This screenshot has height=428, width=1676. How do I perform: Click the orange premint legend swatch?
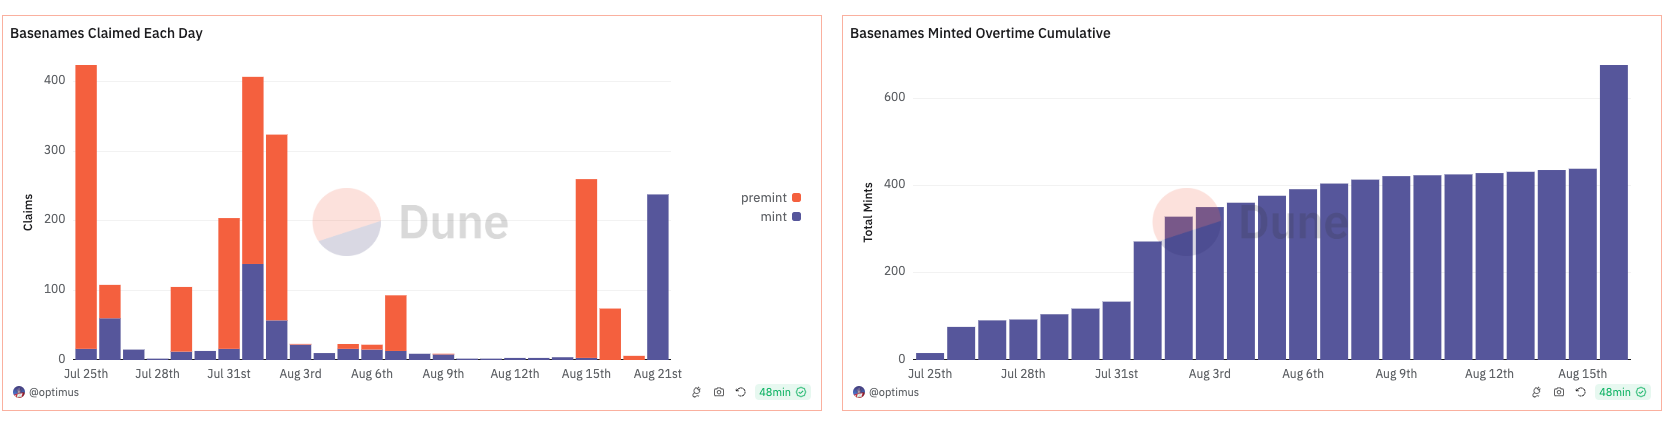796,198
